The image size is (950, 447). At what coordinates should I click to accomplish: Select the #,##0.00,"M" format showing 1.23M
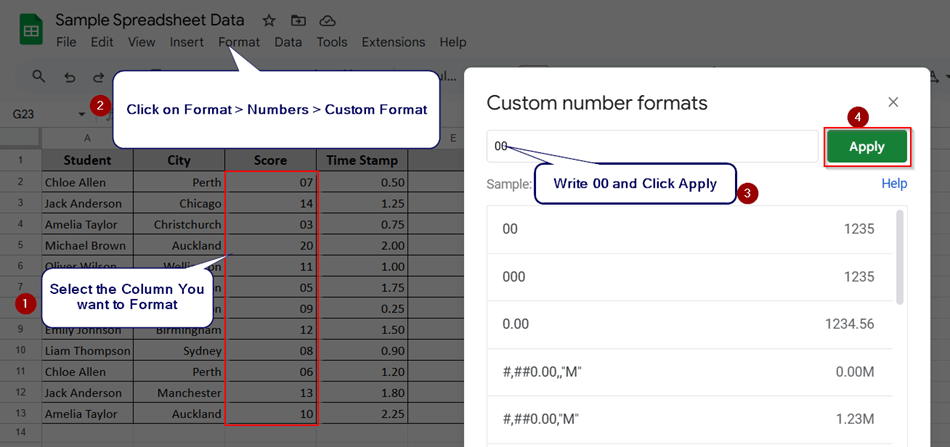click(689, 419)
